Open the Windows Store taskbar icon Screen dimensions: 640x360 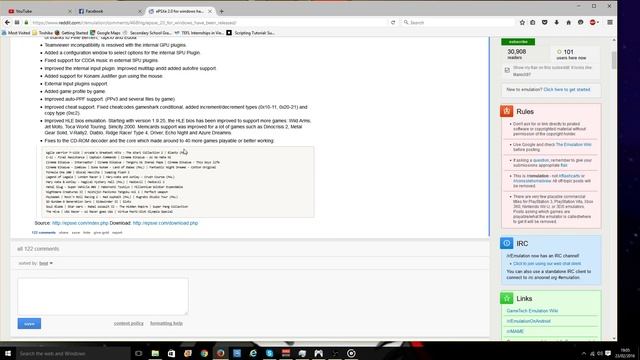pos(171,353)
